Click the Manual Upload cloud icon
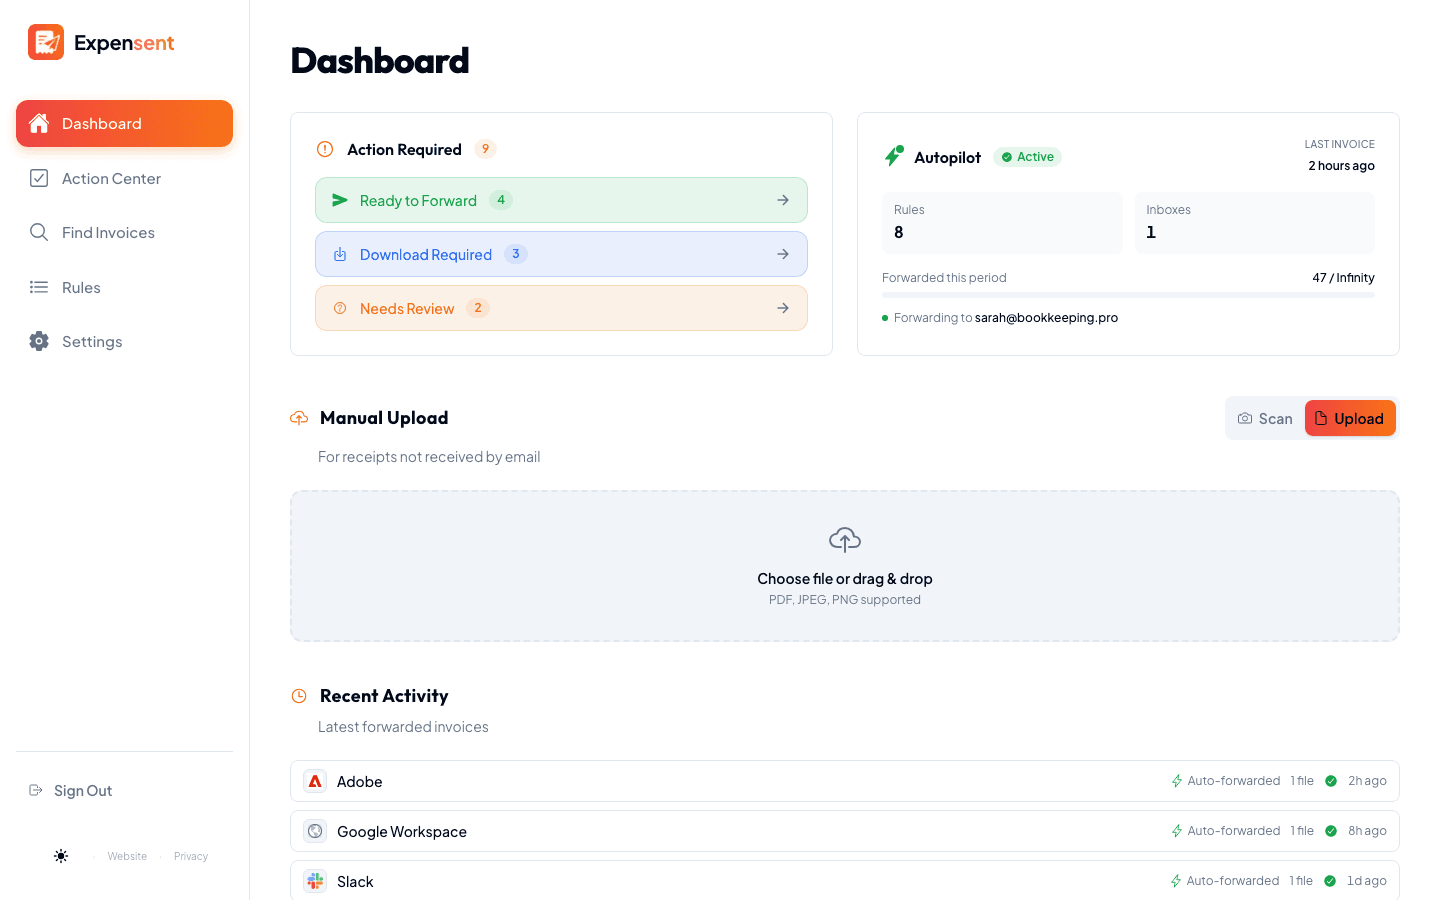 (298, 417)
